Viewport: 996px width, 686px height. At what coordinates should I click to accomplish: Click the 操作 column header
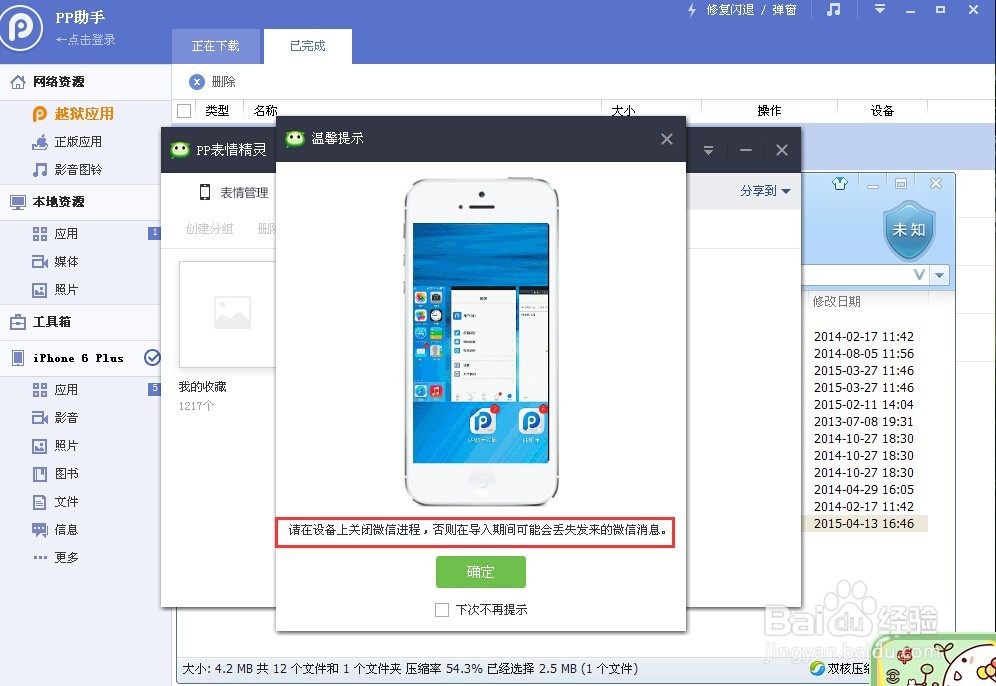tap(769, 111)
